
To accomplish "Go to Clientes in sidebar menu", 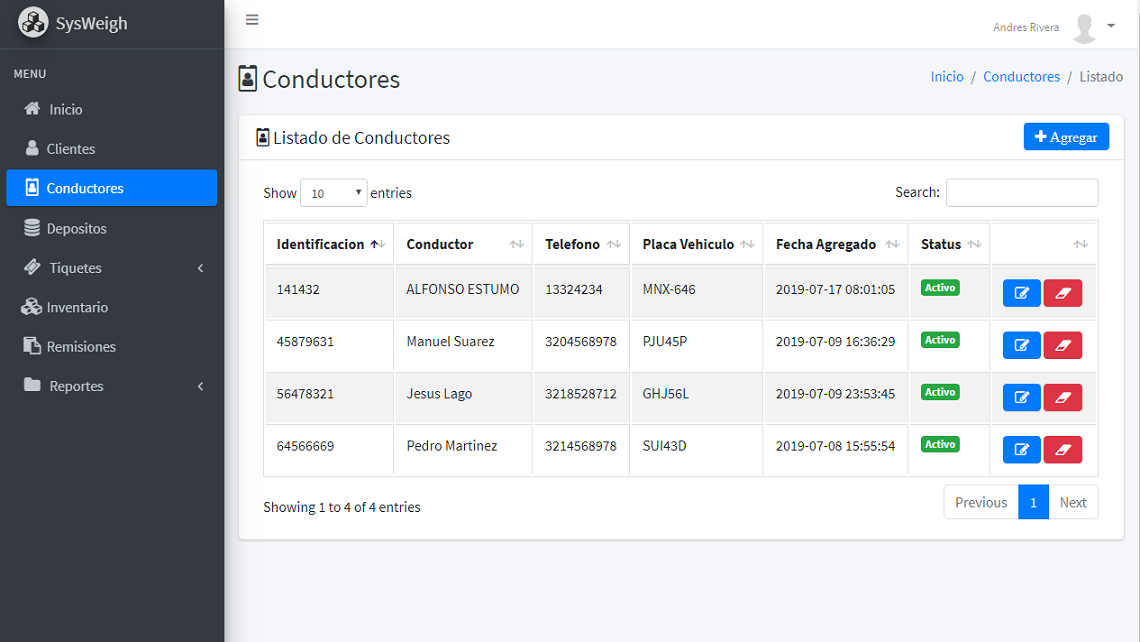I will click(70, 149).
